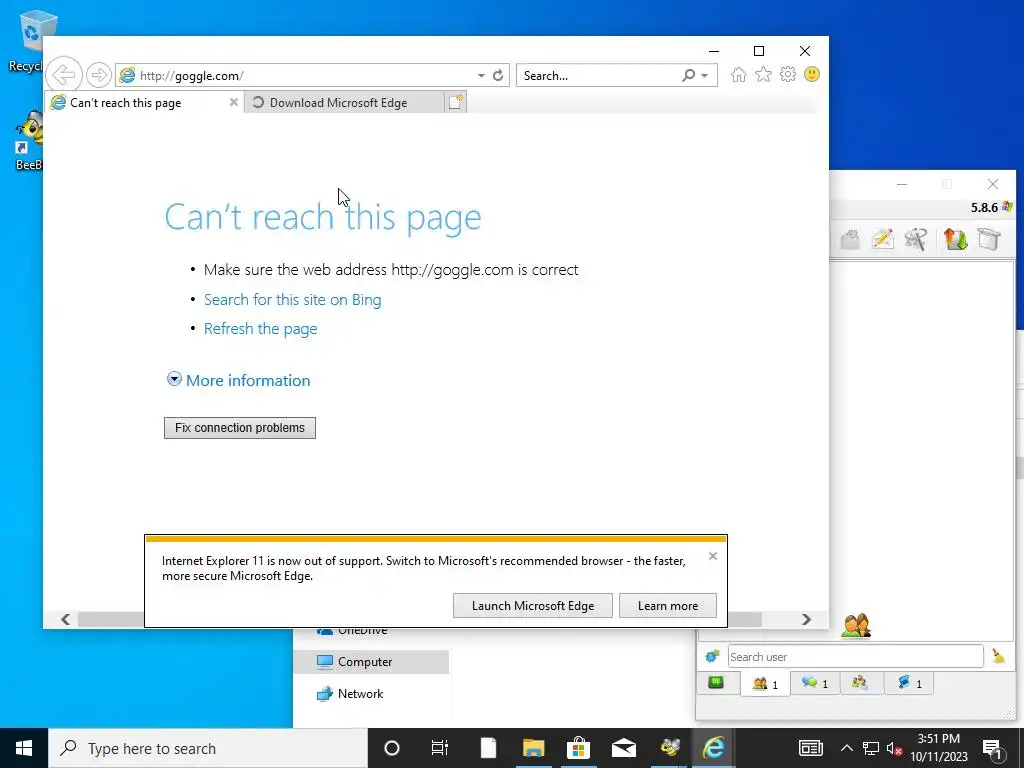Select the BeeBEEP groups tab
This screenshot has height=768, width=1024.
(860, 683)
